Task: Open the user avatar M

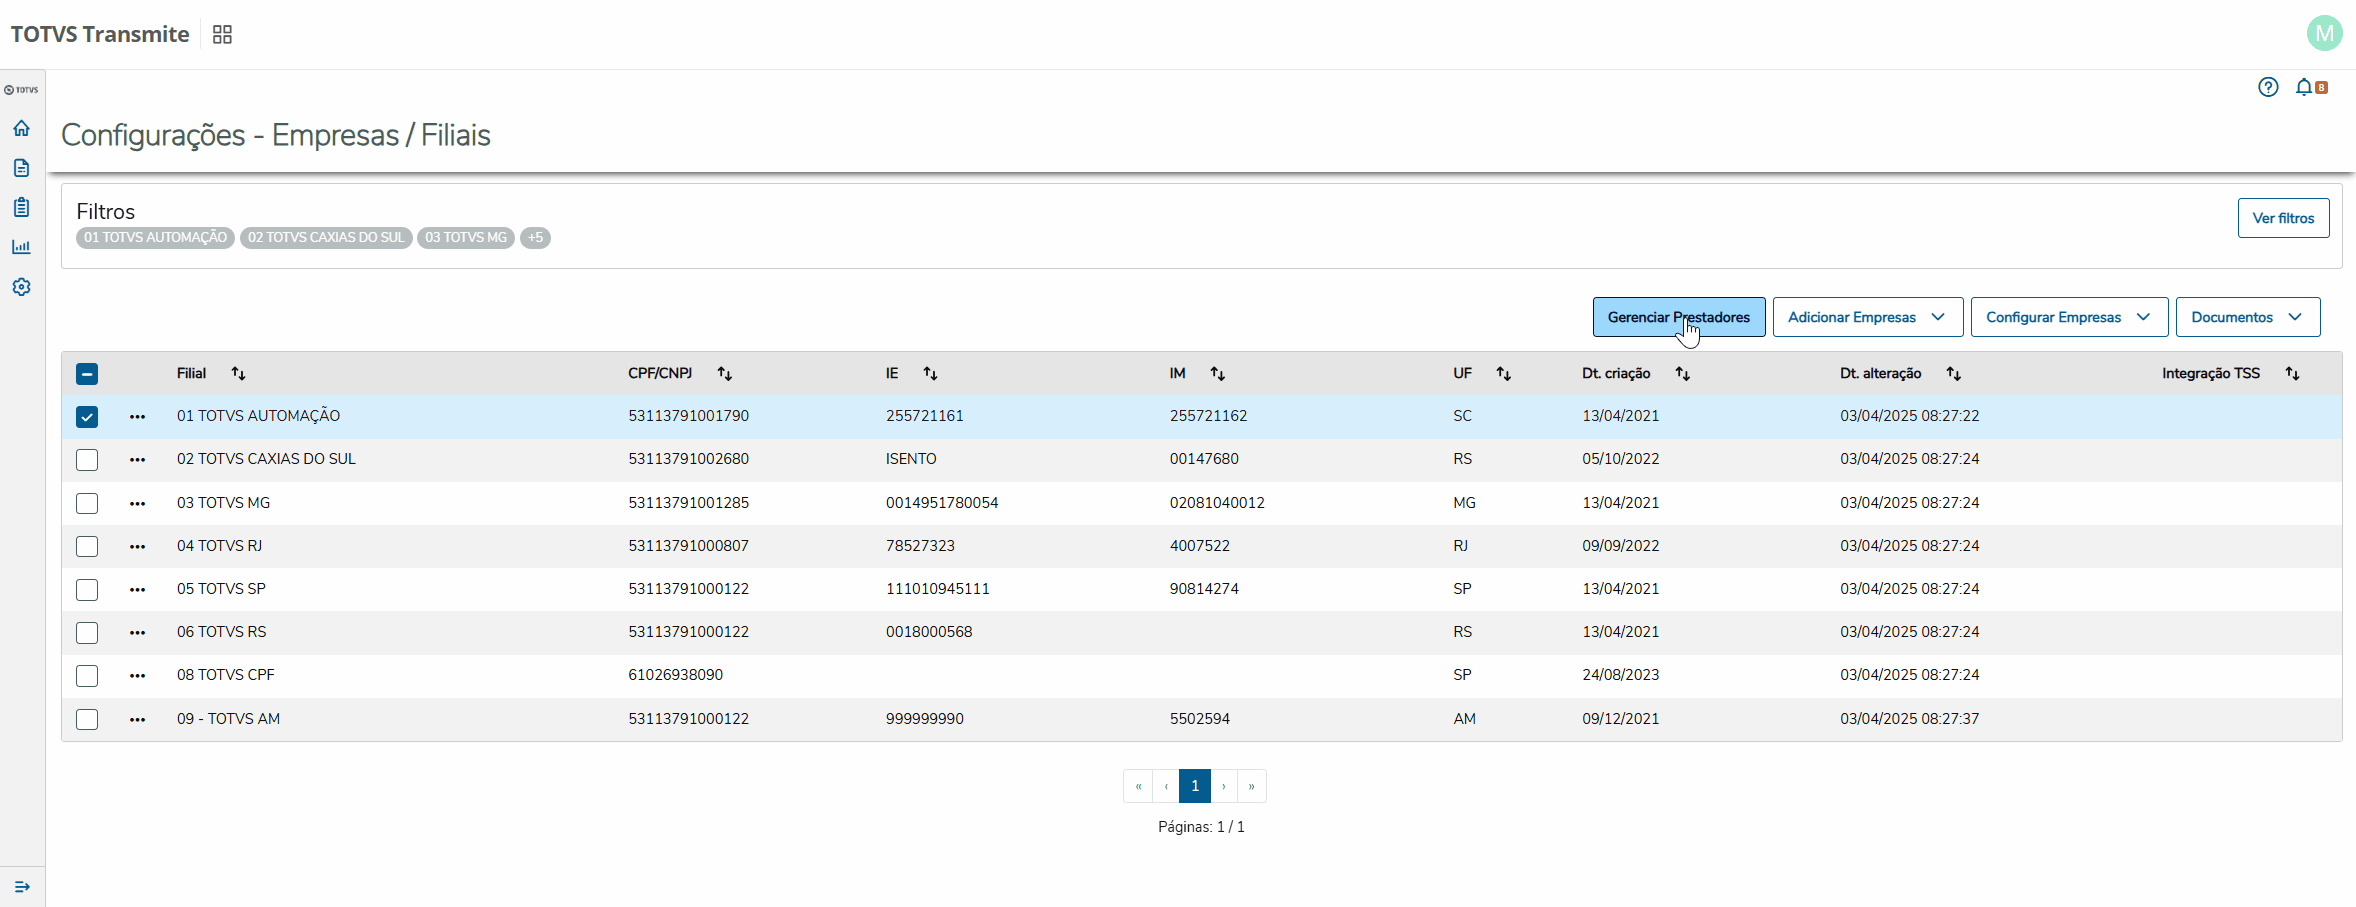Action: point(2325,34)
